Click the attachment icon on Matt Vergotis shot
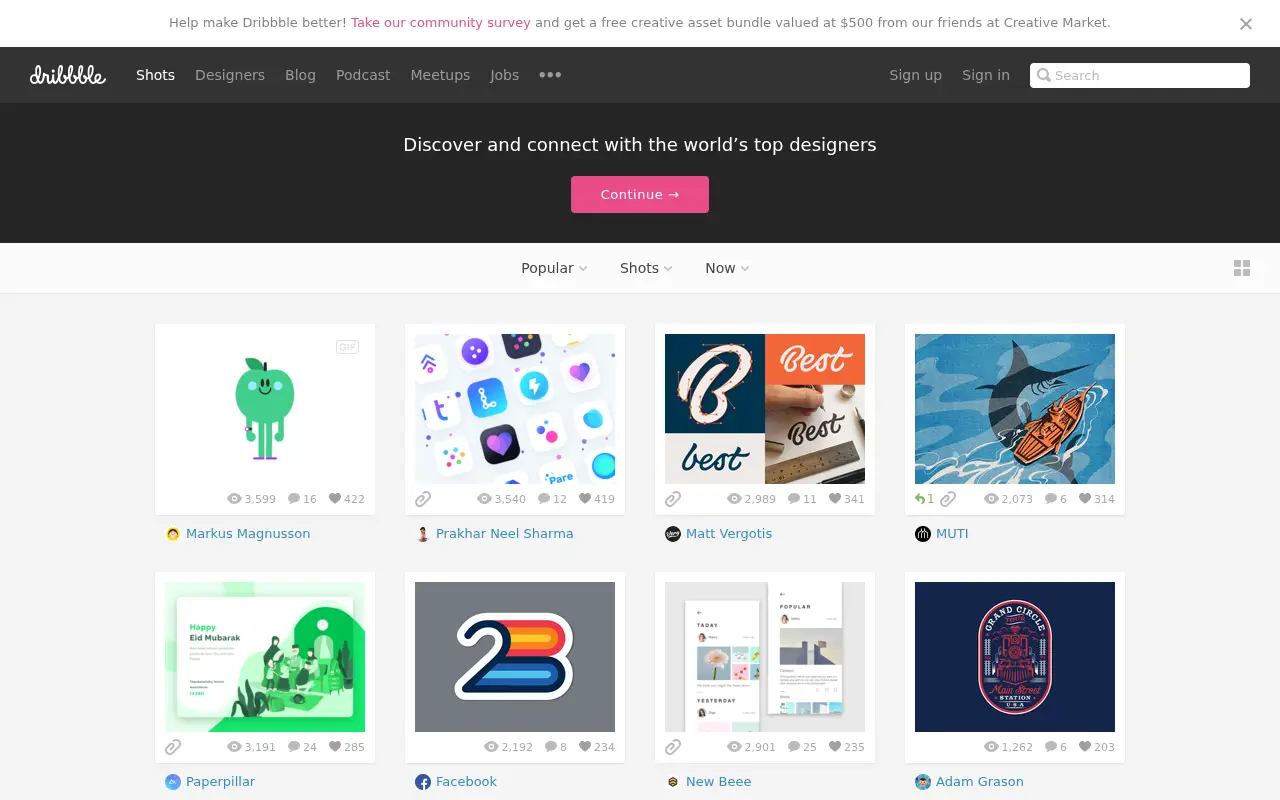The width and height of the screenshot is (1280, 800). click(x=673, y=499)
